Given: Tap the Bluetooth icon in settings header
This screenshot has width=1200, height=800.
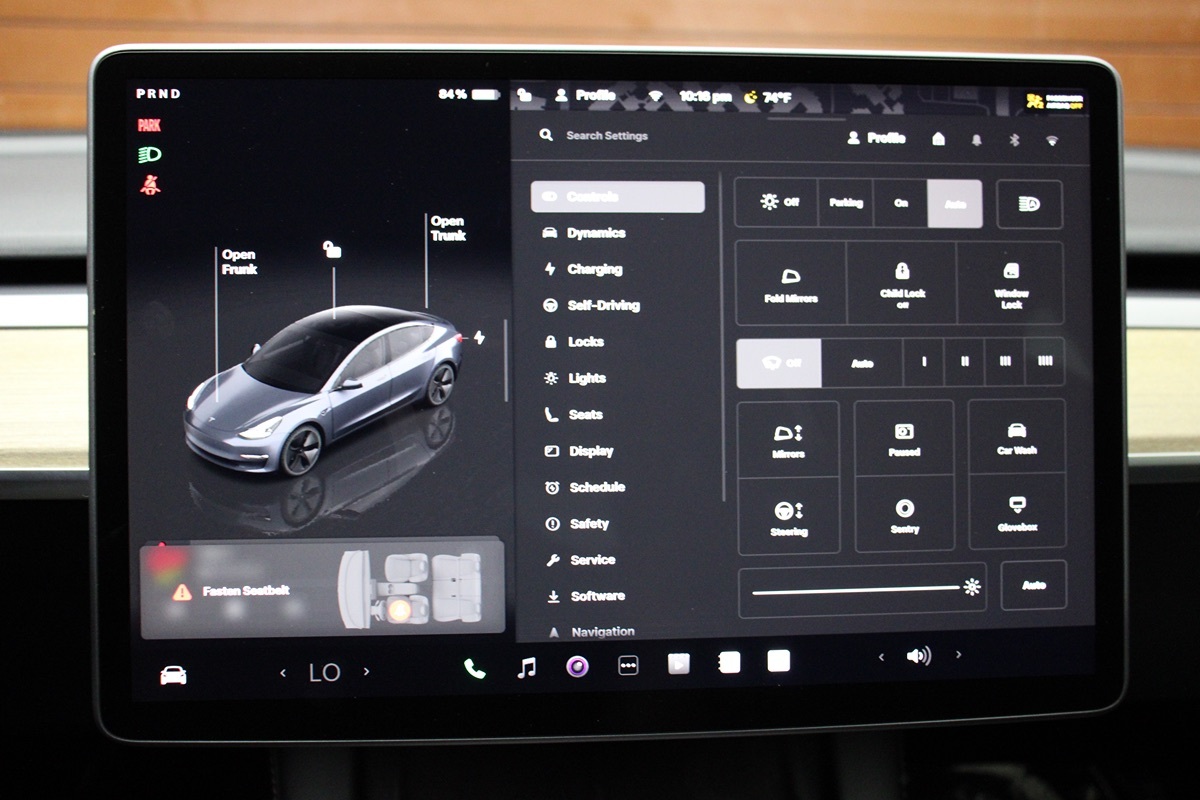Looking at the screenshot, I should [1013, 140].
